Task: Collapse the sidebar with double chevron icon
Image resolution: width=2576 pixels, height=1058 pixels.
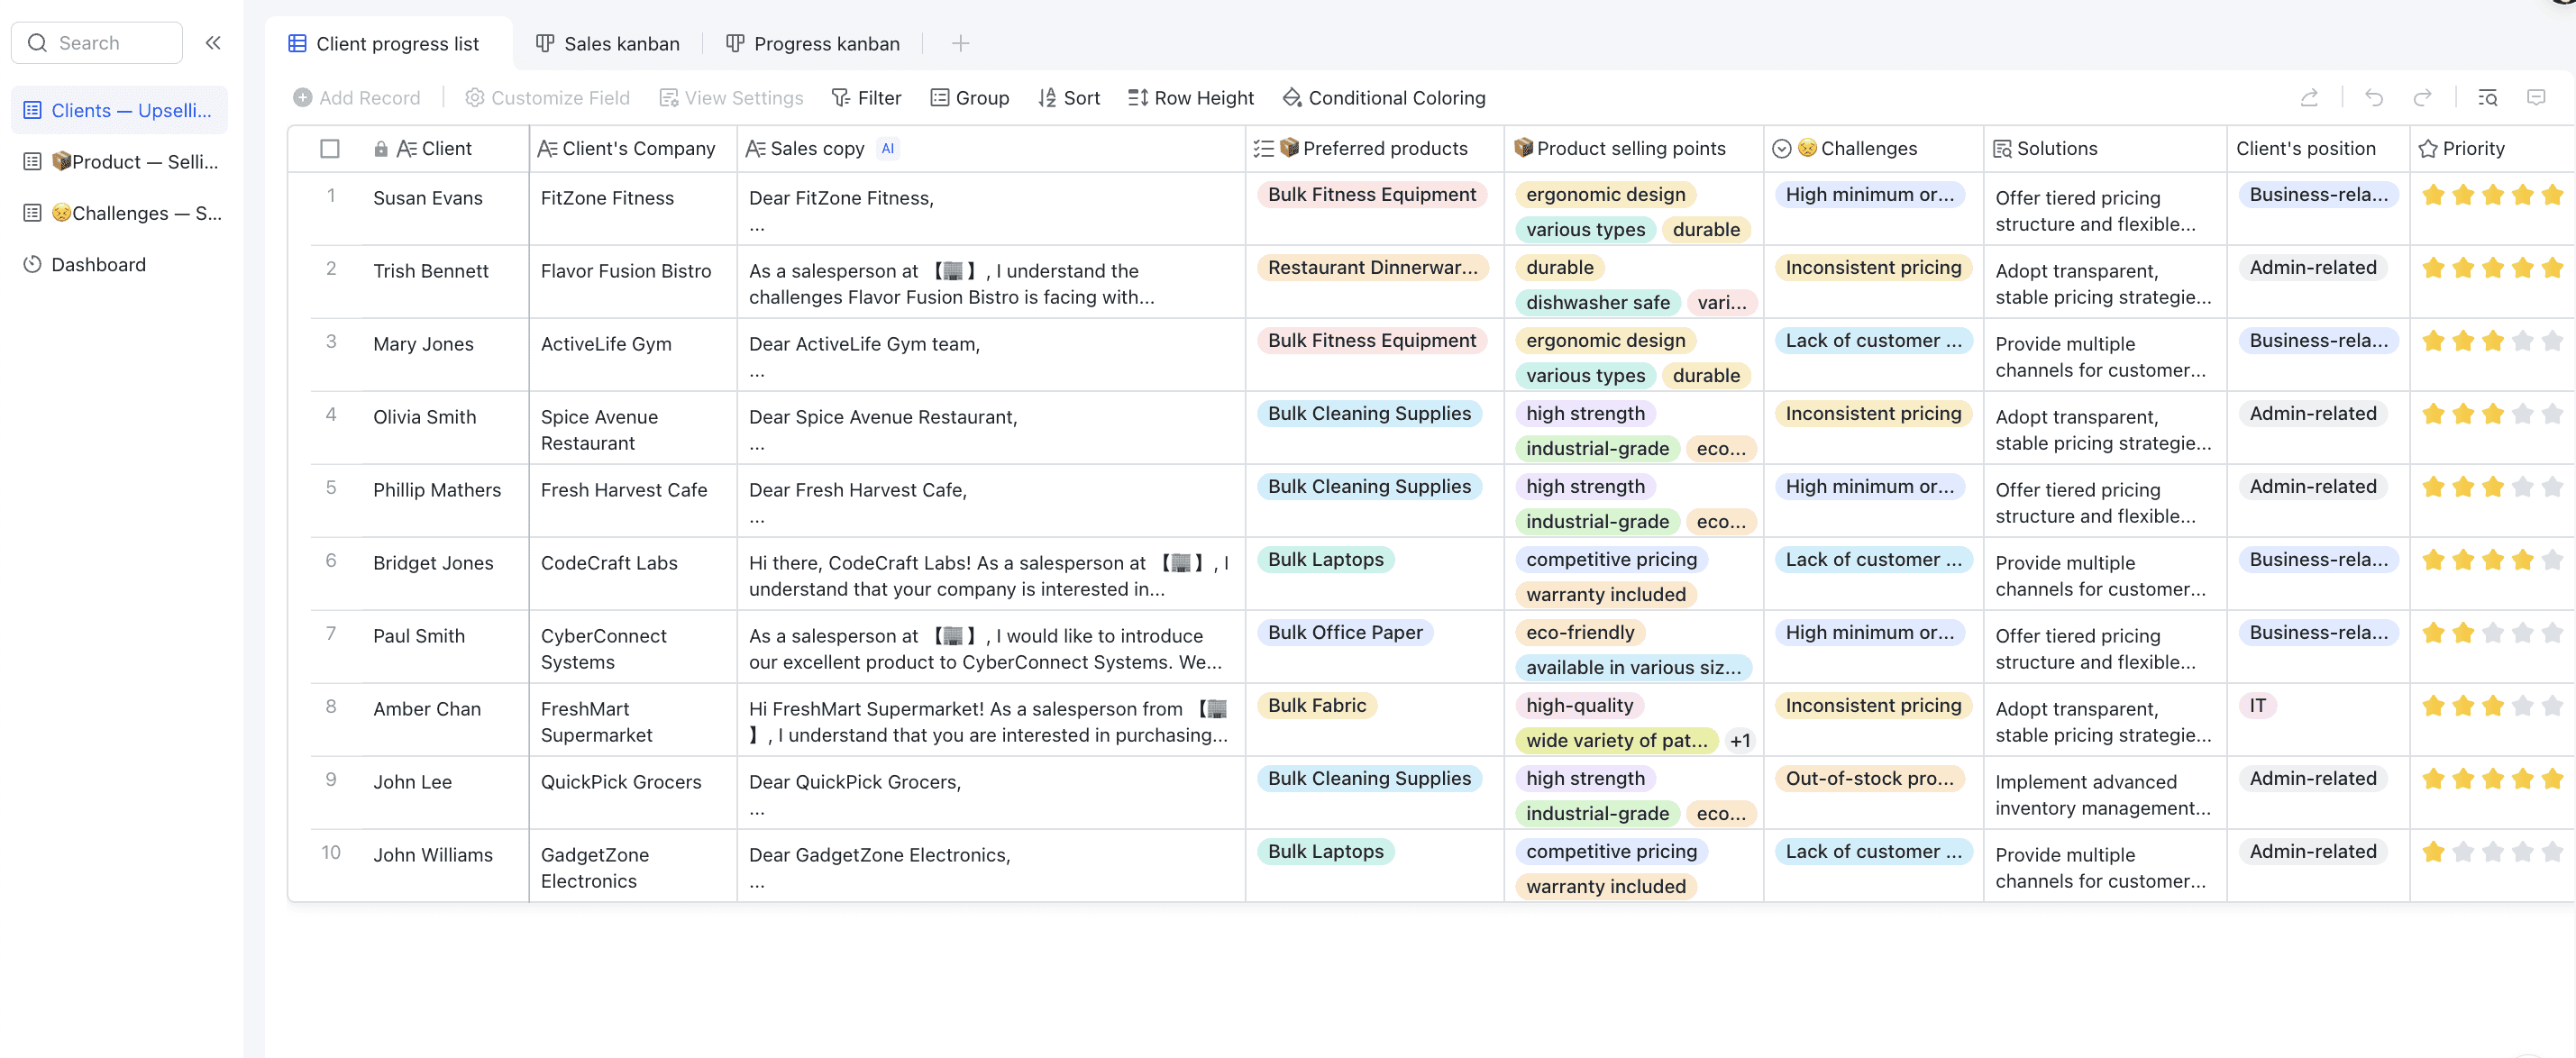Action: [x=213, y=43]
